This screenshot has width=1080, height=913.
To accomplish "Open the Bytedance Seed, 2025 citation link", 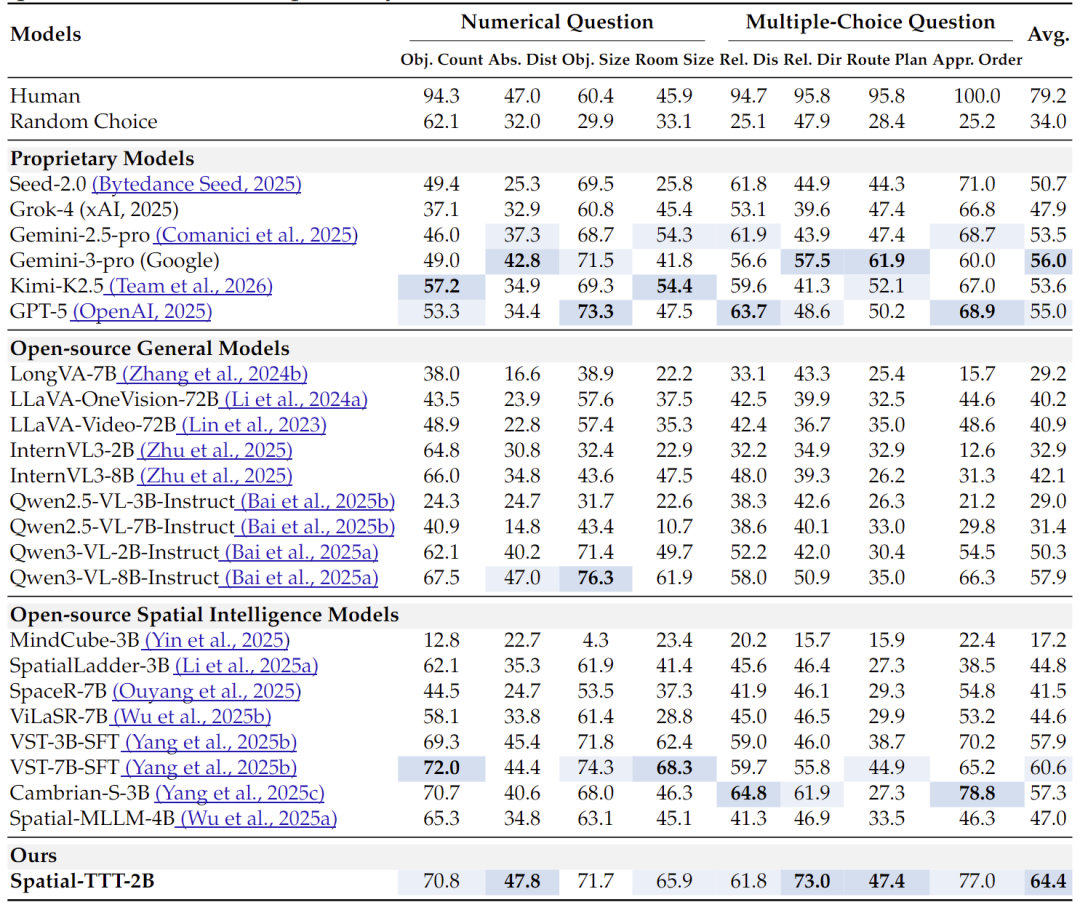I will click(x=196, y=185).
